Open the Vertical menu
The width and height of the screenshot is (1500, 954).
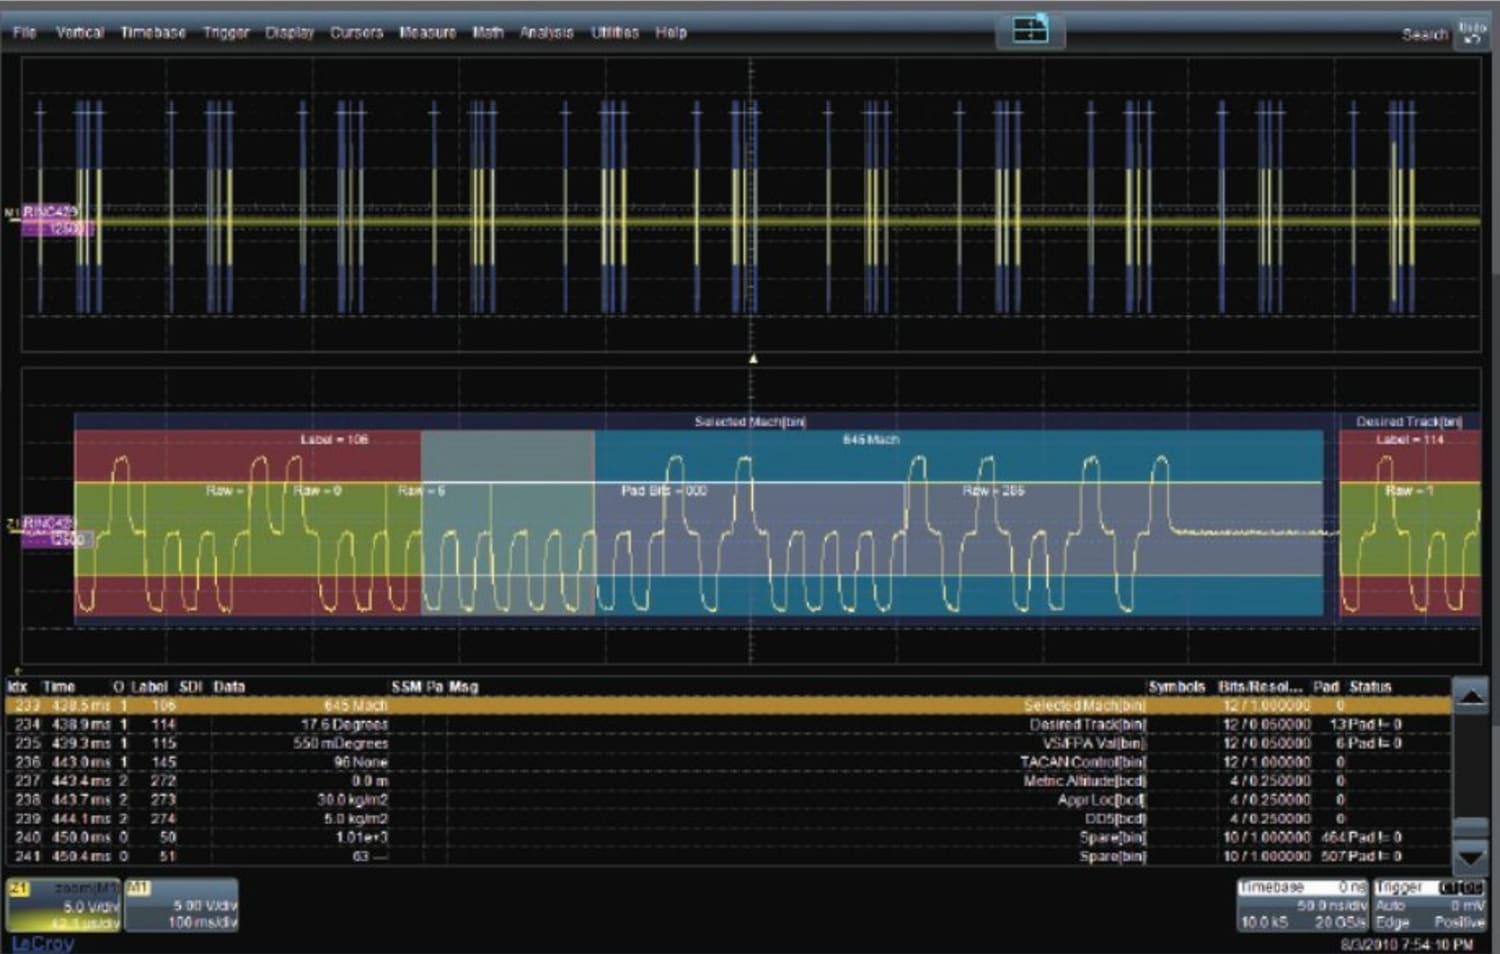tap(78, 32)
